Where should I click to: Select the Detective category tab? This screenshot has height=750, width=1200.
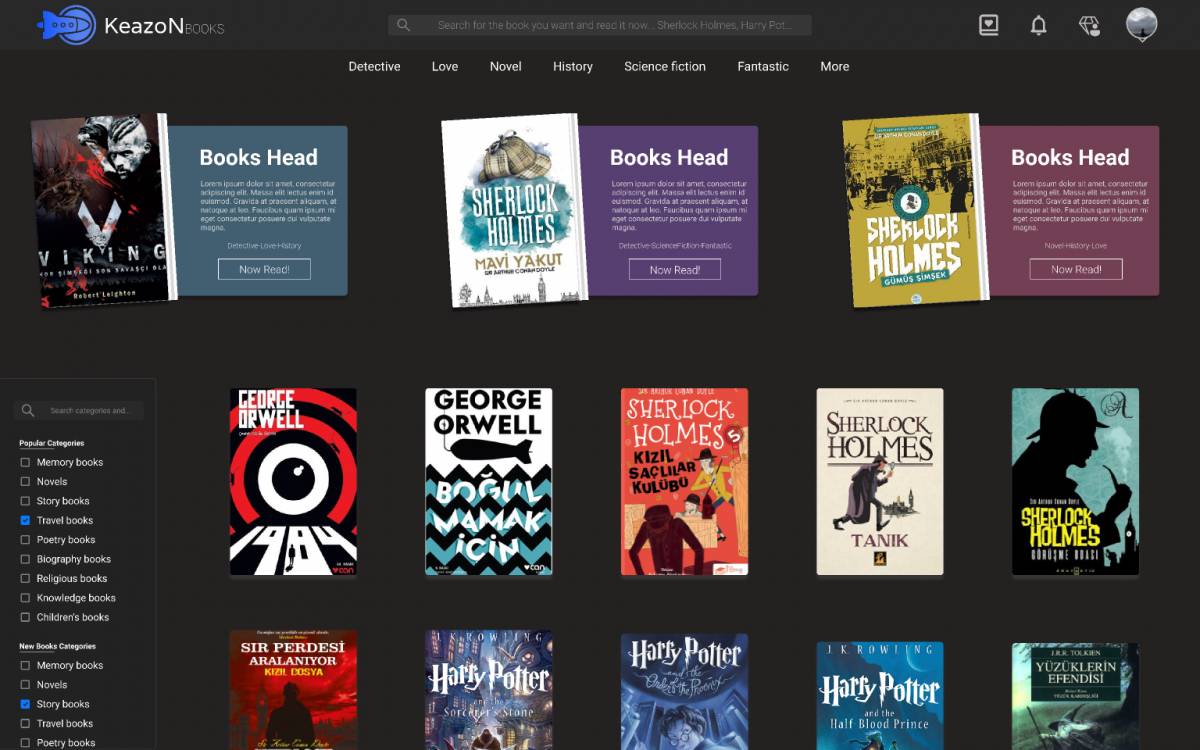click(374, 66)
